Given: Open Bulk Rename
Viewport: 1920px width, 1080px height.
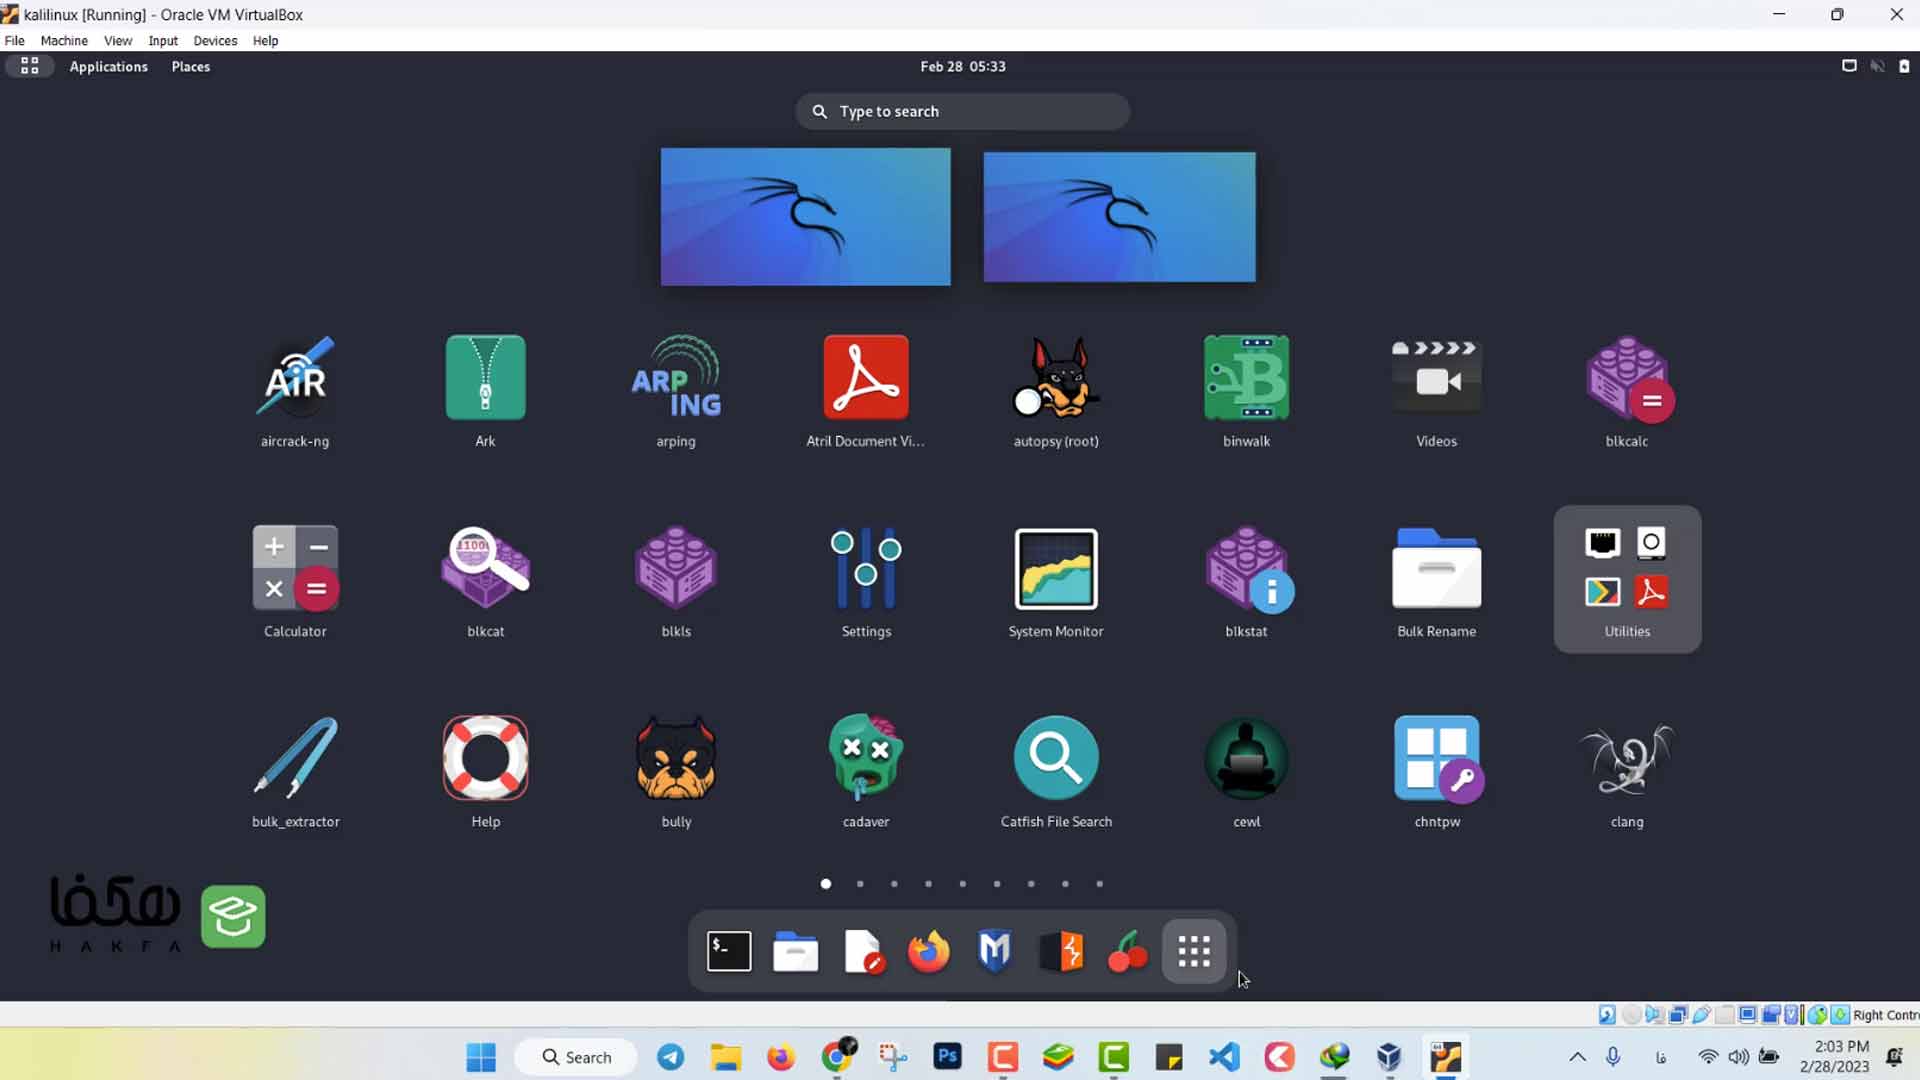Looking at the screenshot, I should (x=1437, y=582).
